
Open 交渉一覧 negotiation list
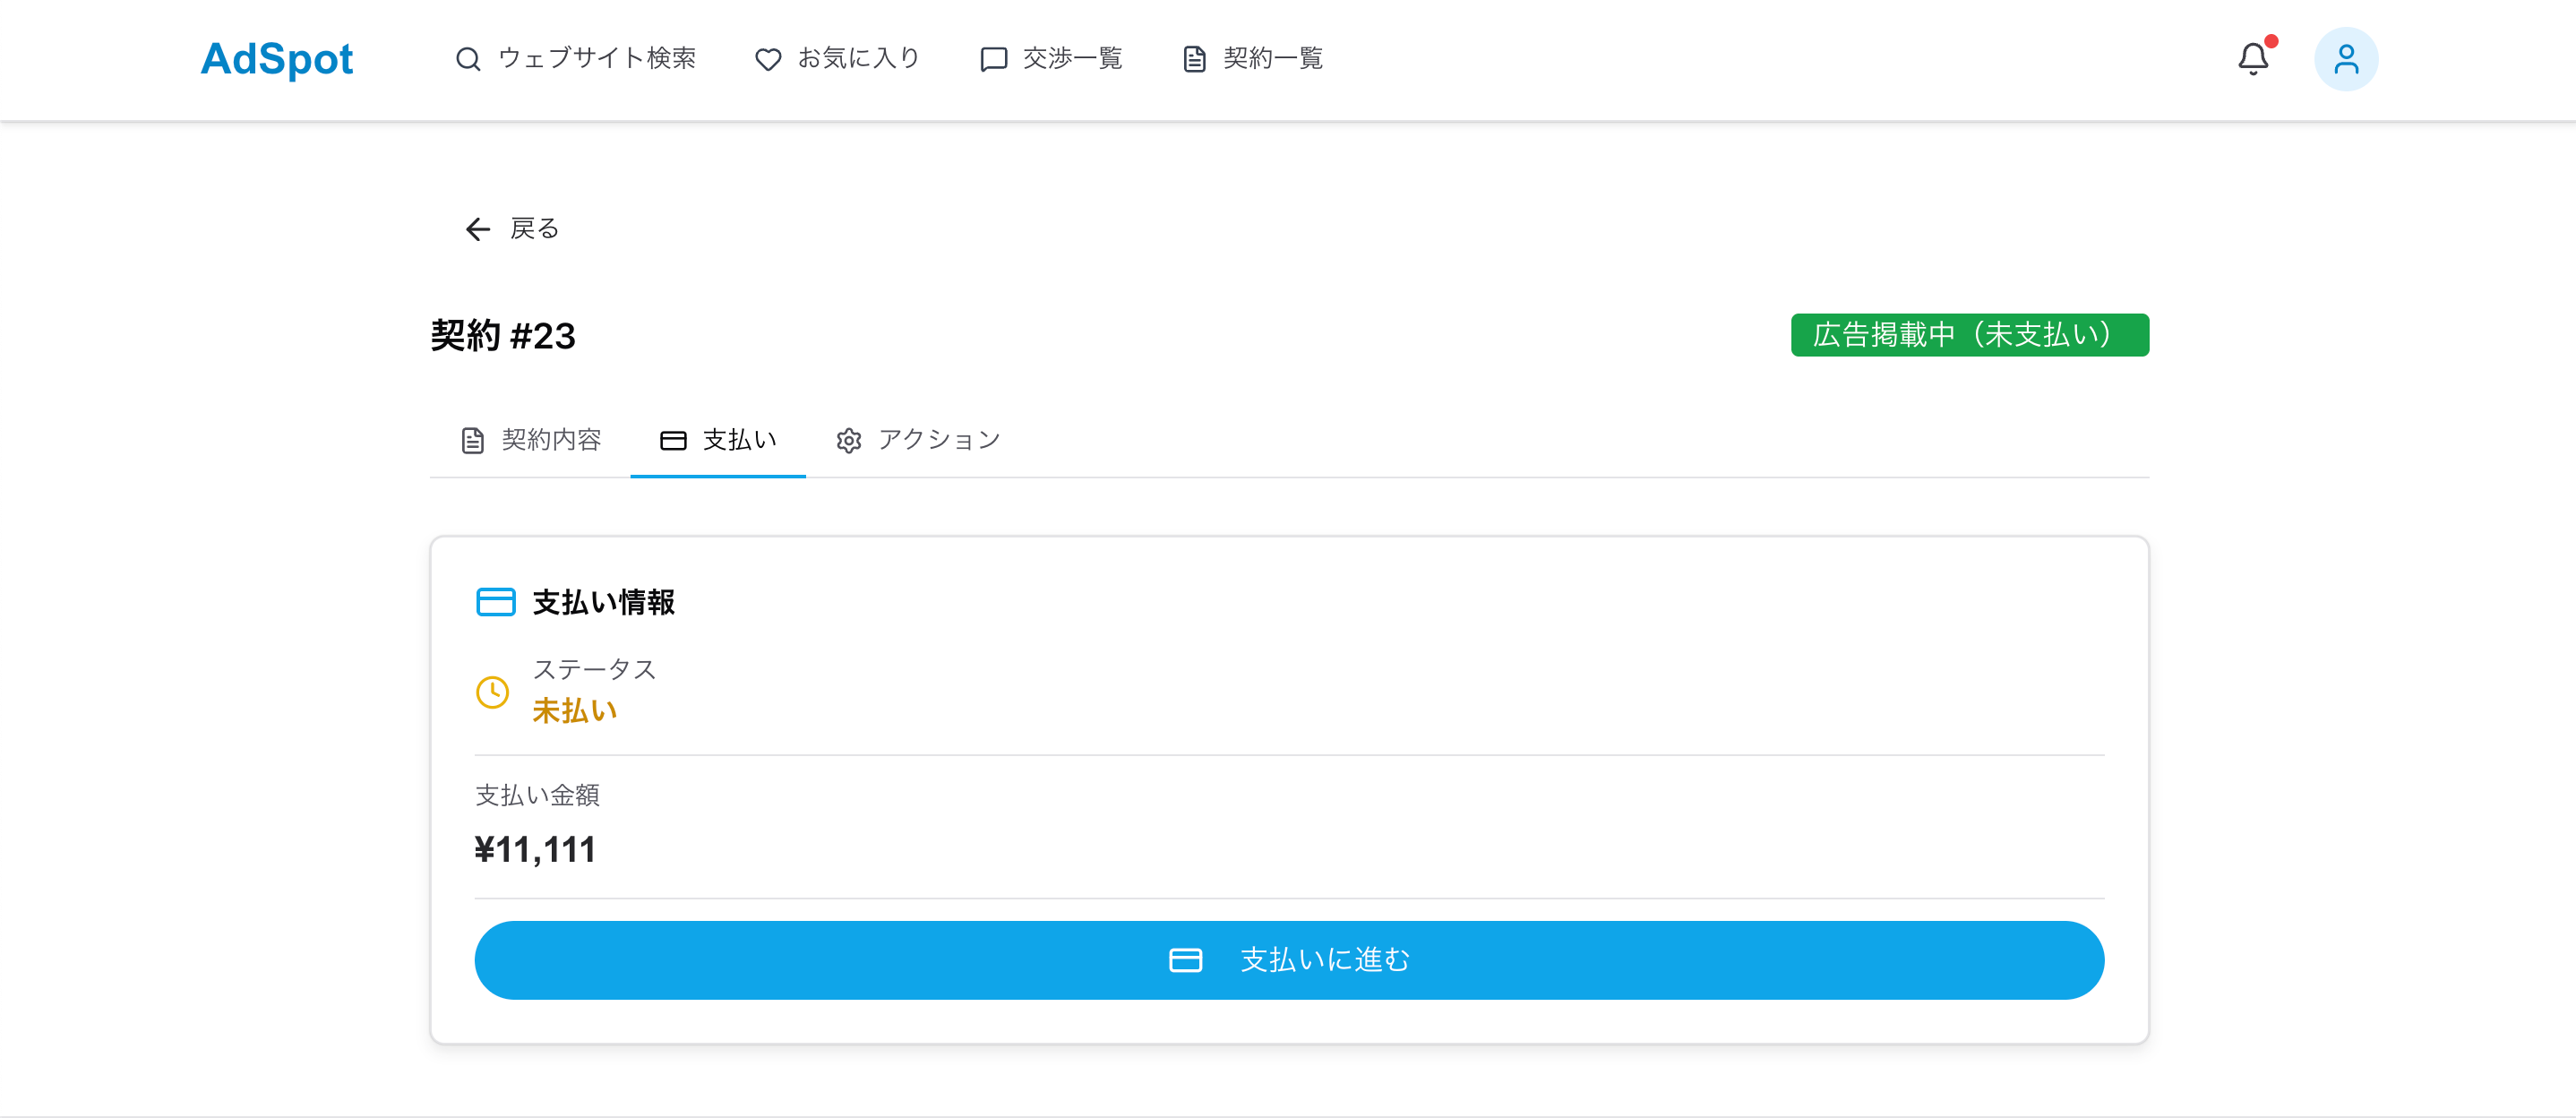point(1072,59)
